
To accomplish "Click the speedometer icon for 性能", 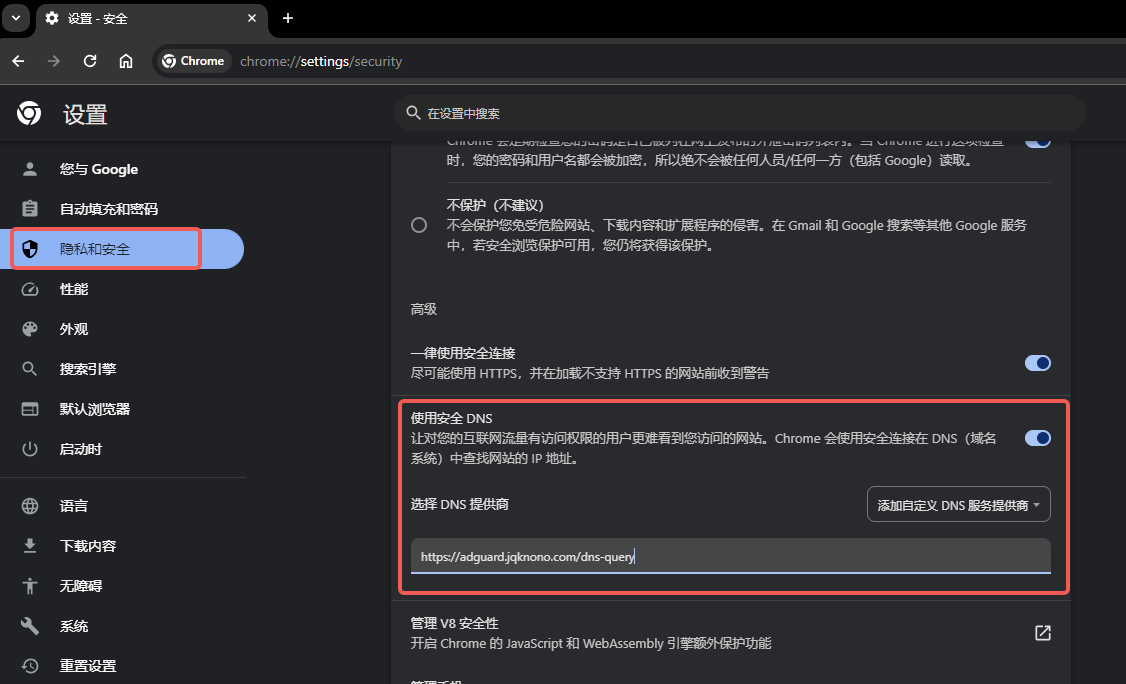I will pos(29,289).
